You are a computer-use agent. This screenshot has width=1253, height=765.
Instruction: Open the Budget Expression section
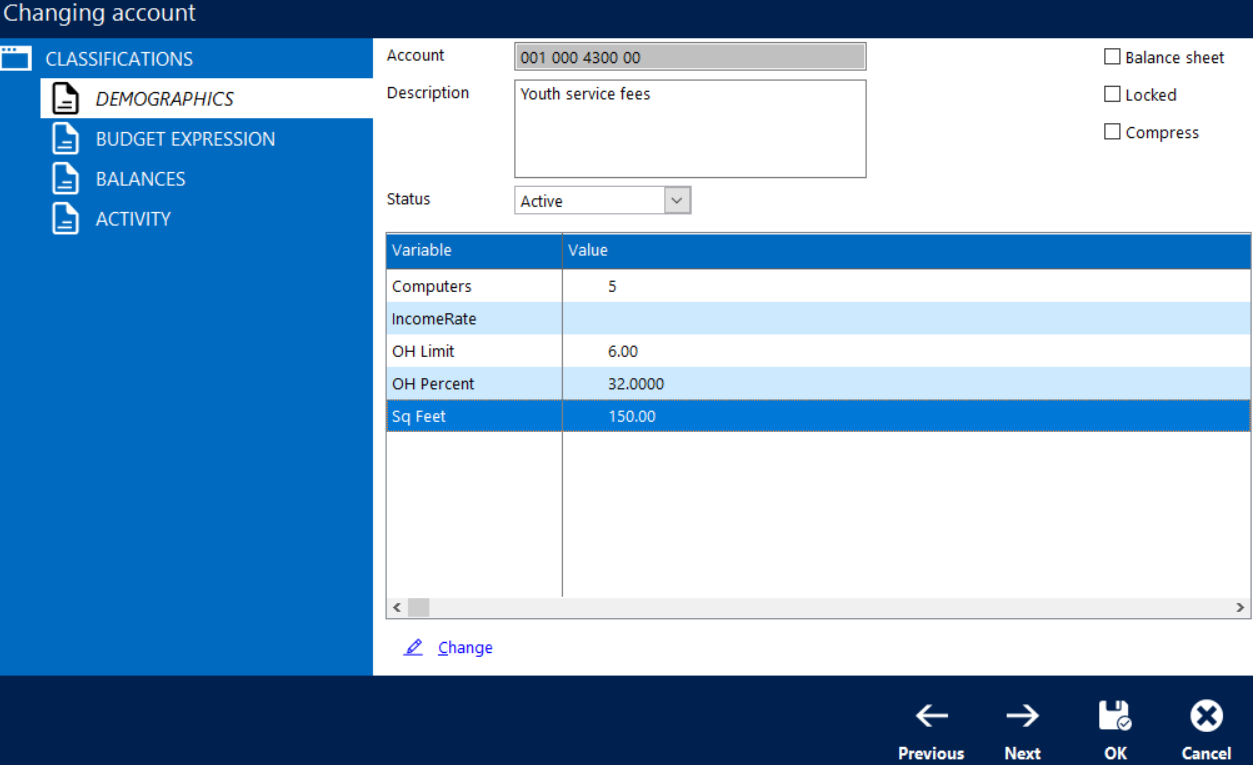point(185,139)
